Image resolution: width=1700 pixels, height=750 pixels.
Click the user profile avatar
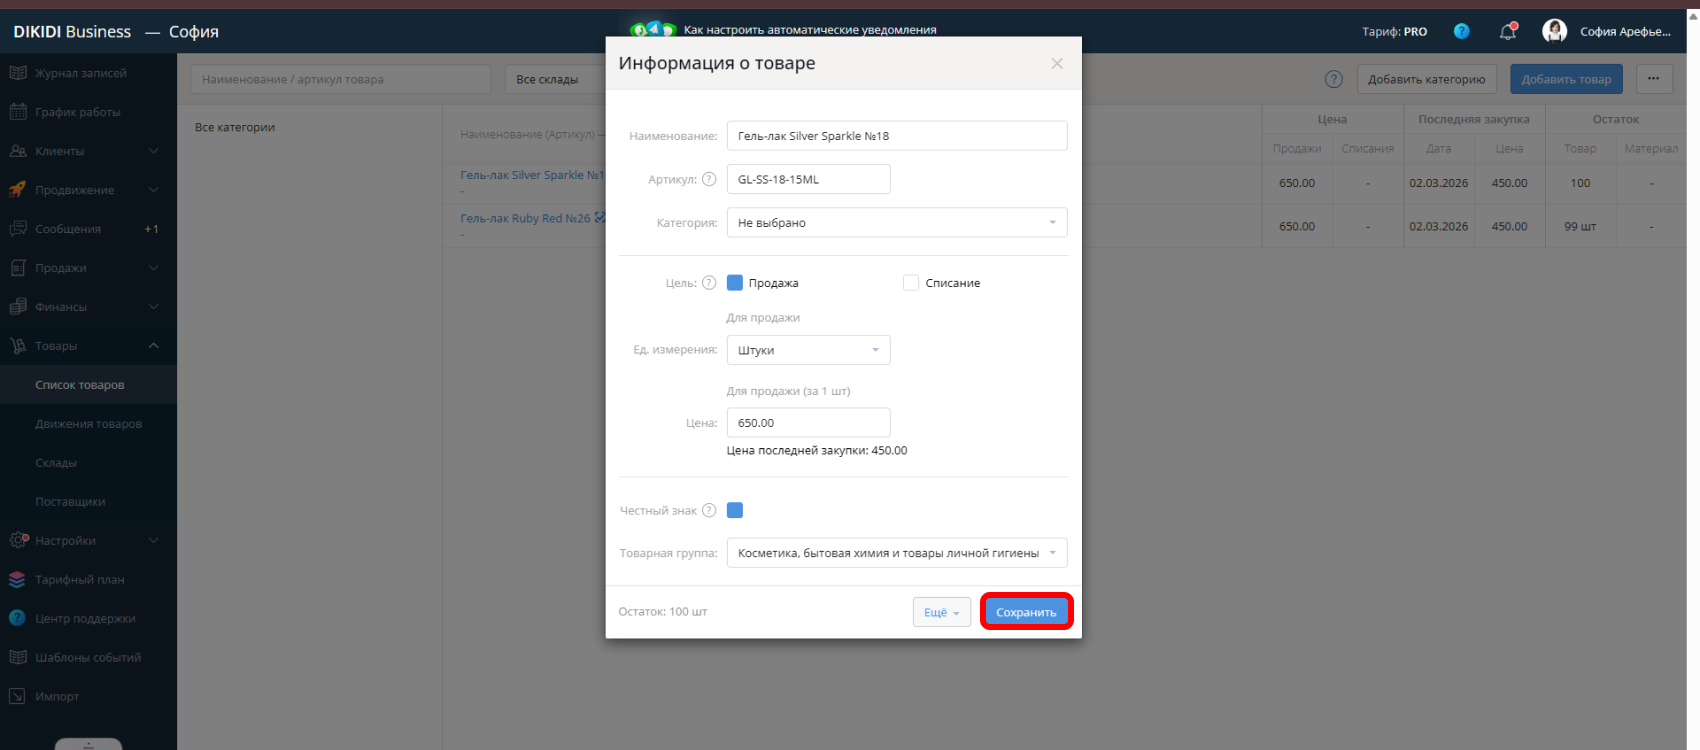coord(1554,31)
